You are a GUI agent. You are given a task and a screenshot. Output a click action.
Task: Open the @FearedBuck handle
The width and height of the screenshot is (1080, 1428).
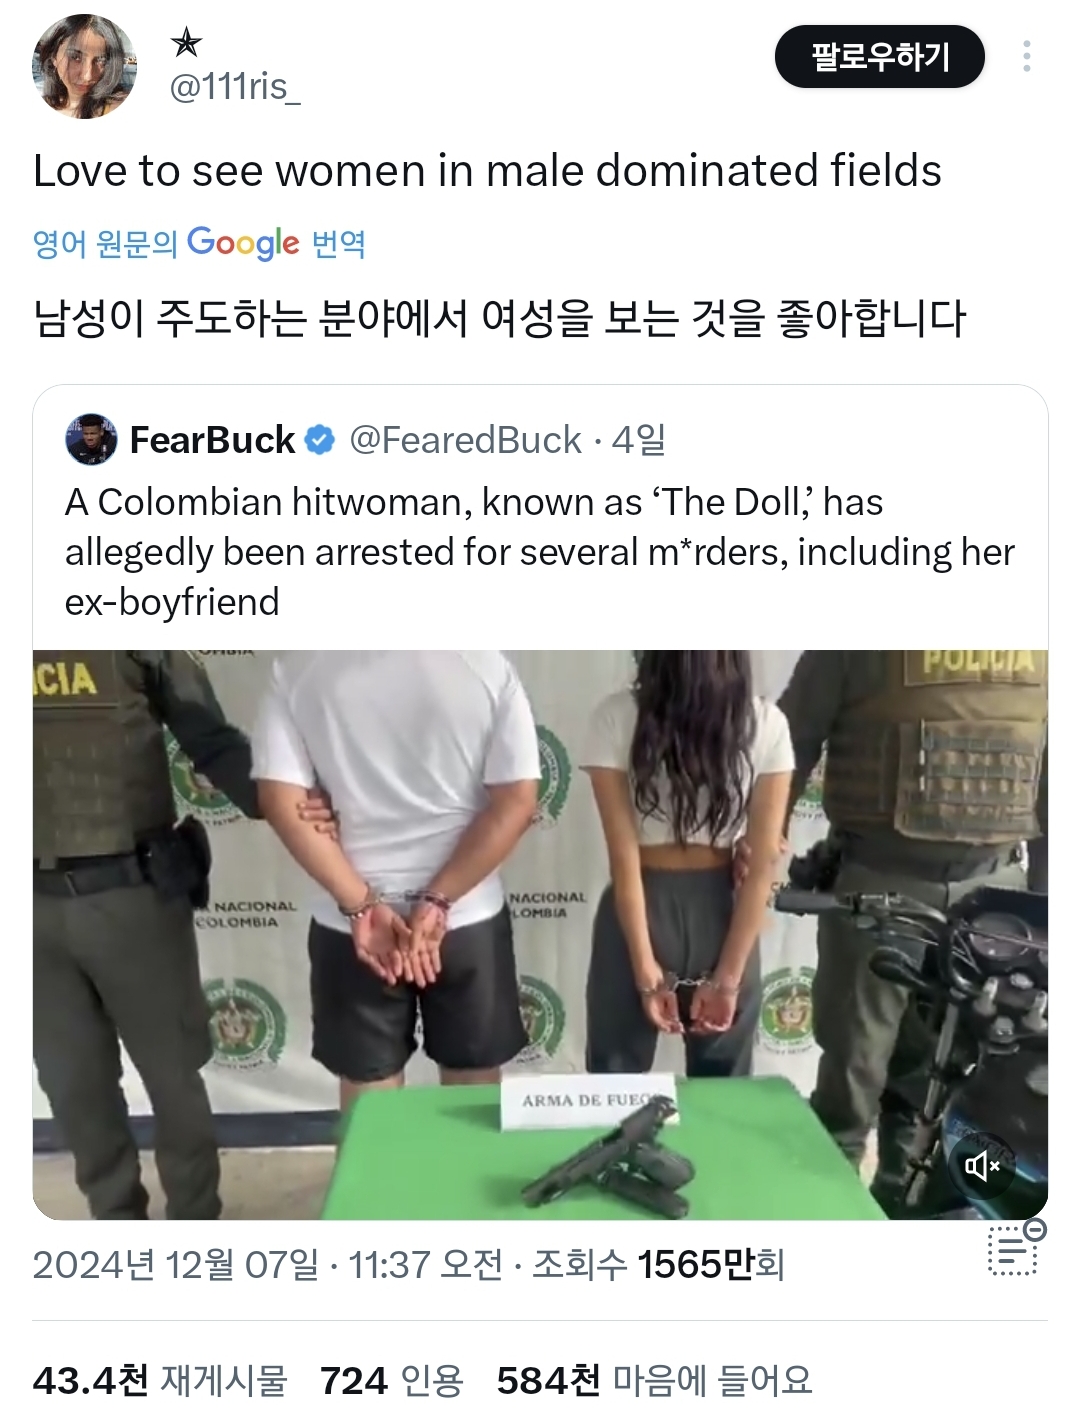(465, 439)
